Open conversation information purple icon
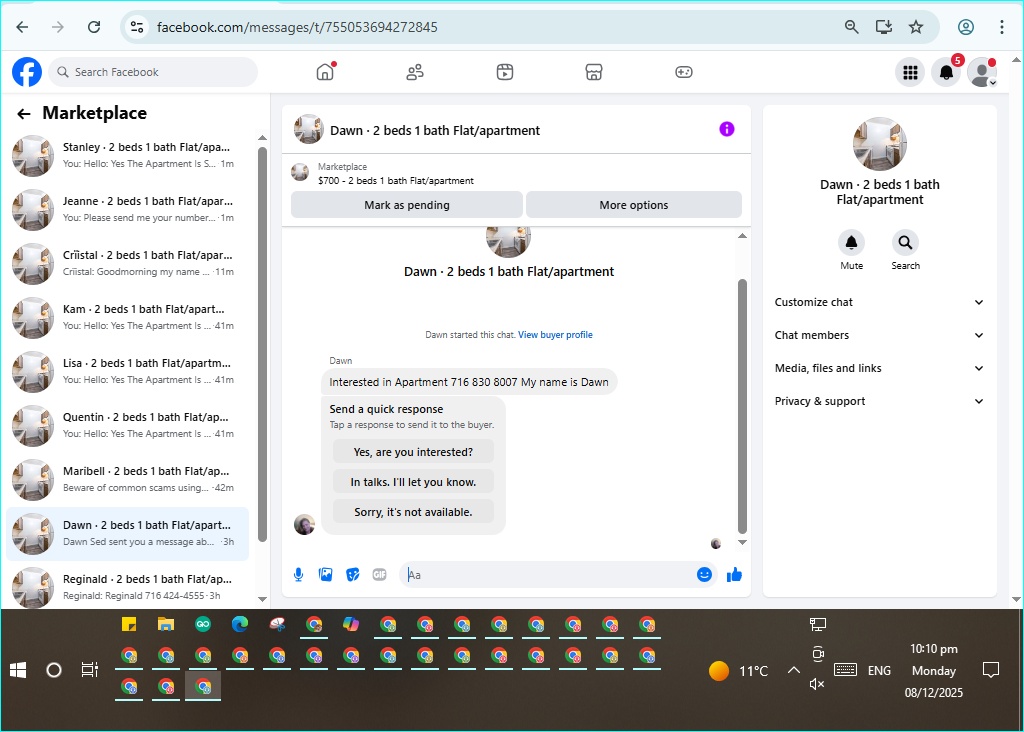This screenshot has height=732, width=1024. (727, 129)
